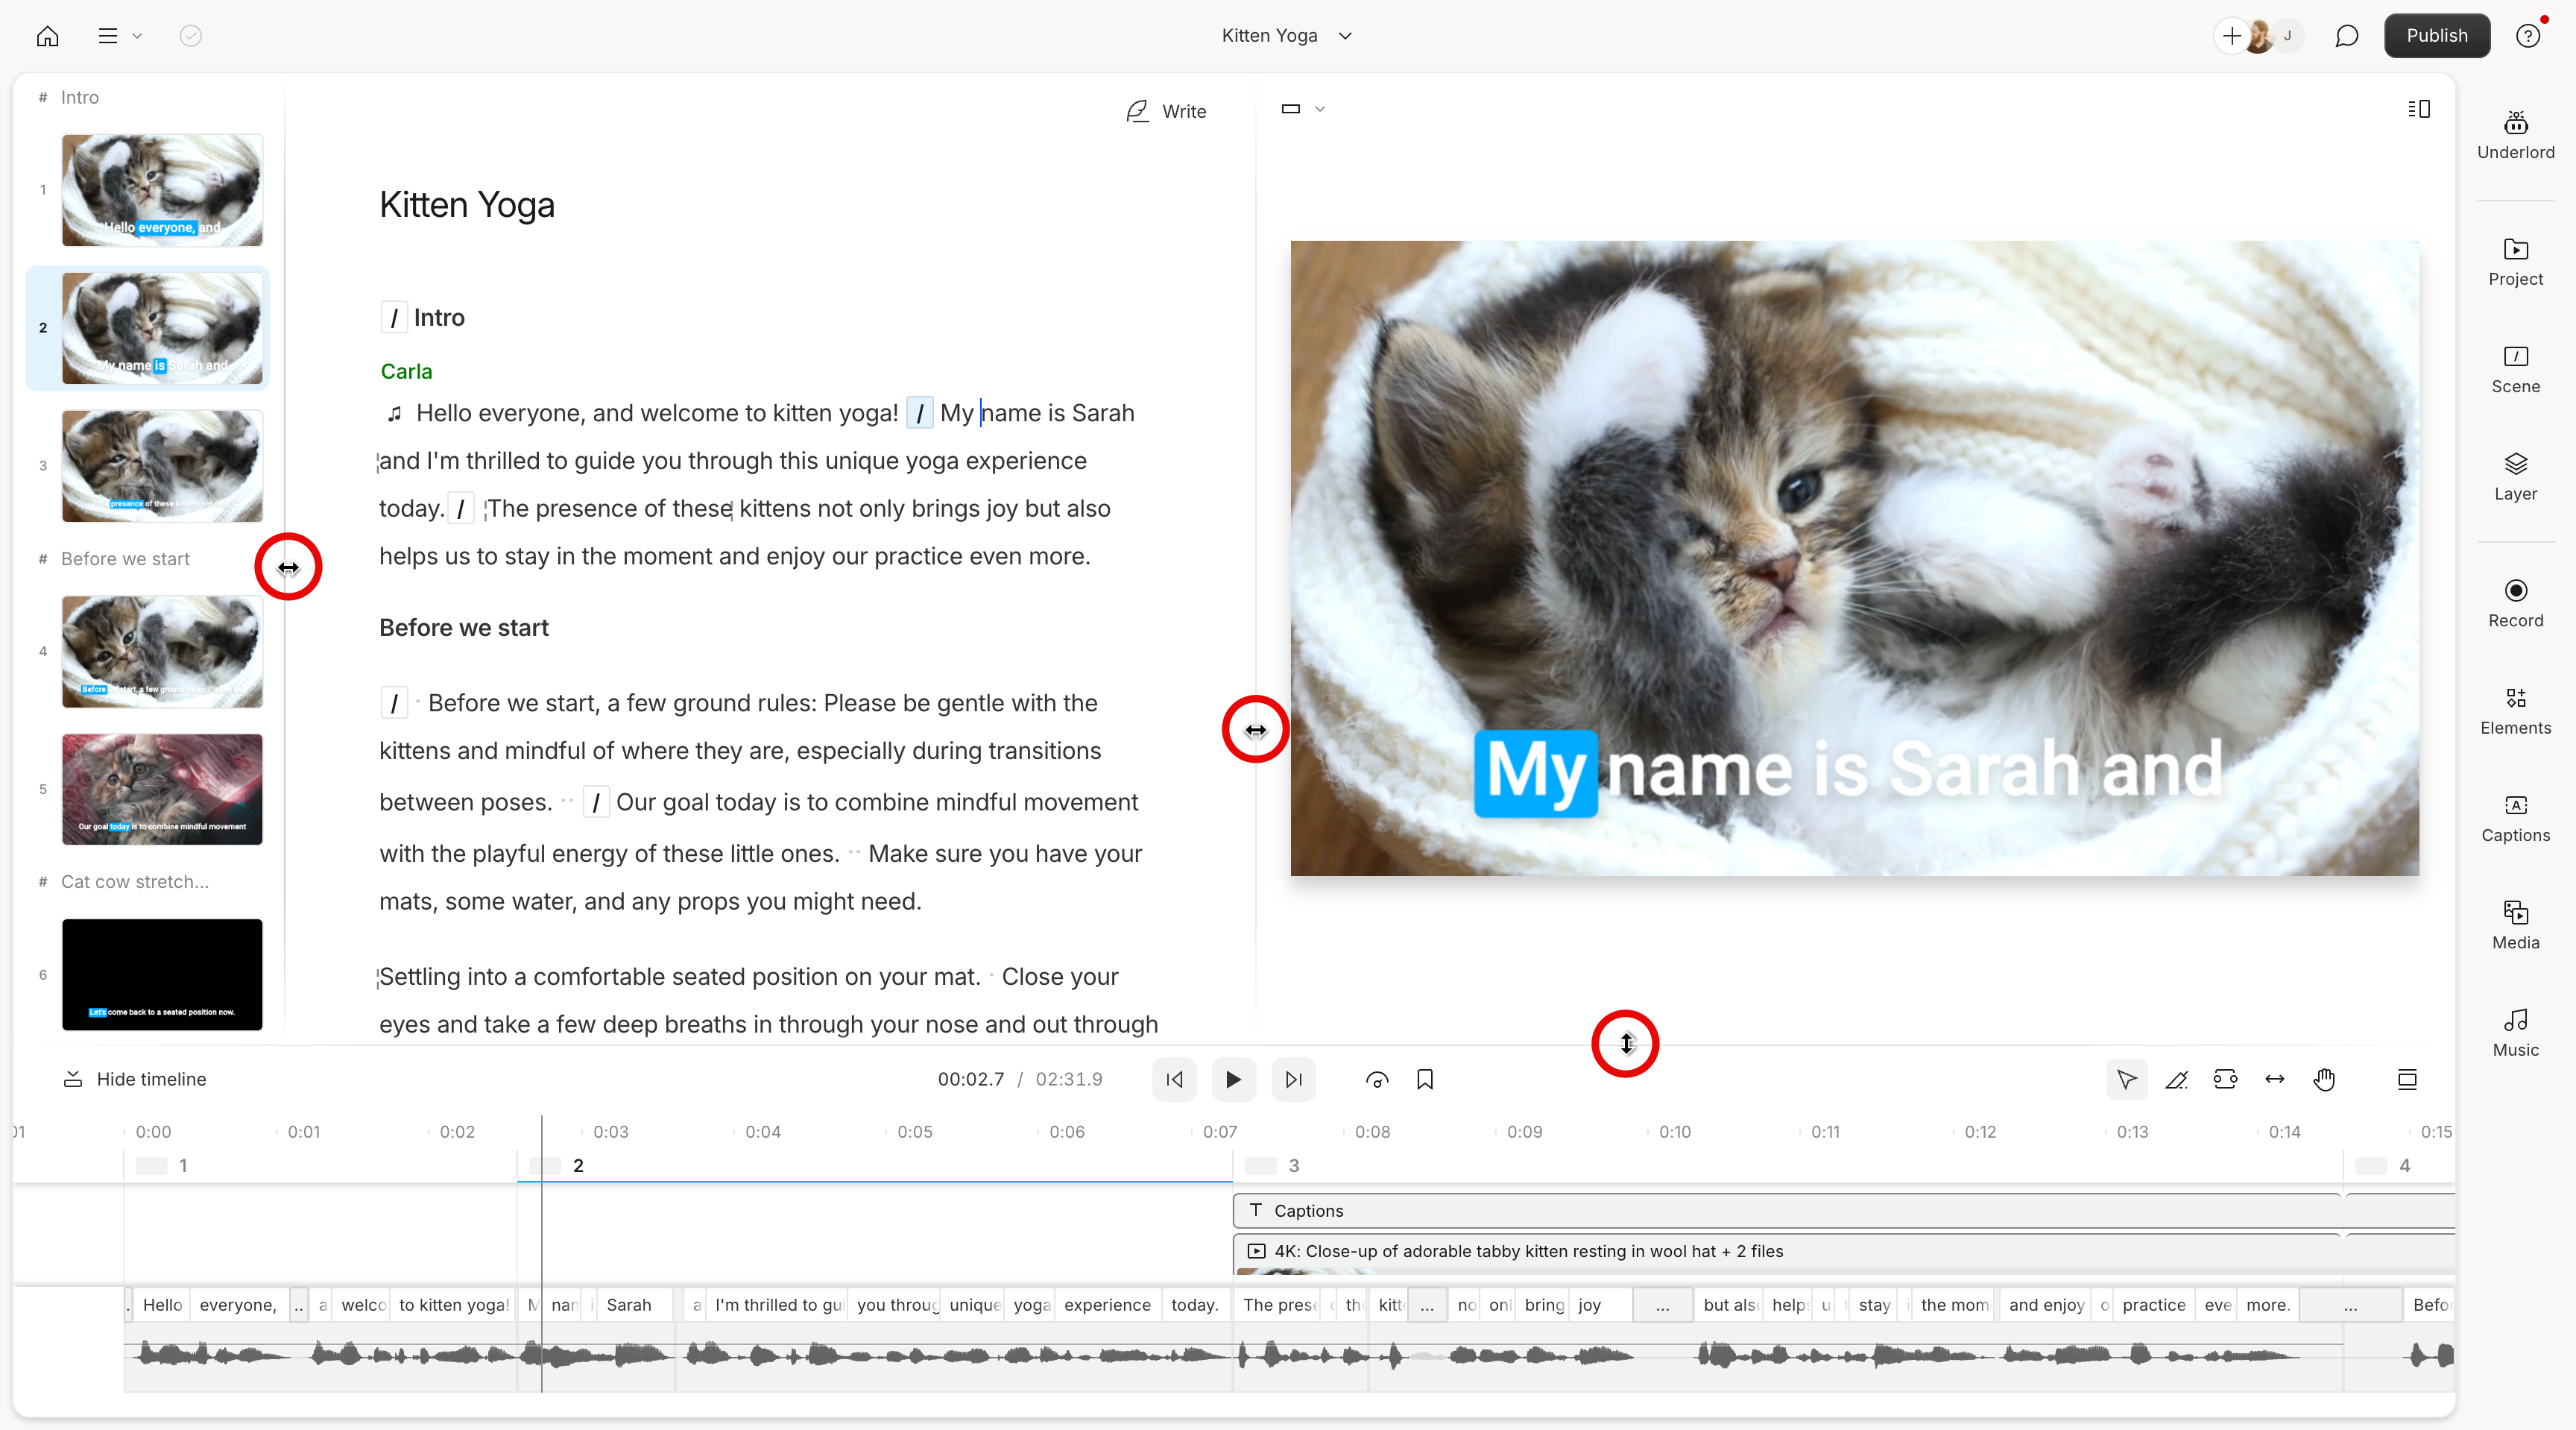Viewport: 2576px width, 1430px height.
Task: Click the word 'experience' in timeline
Action: 1107,1305
